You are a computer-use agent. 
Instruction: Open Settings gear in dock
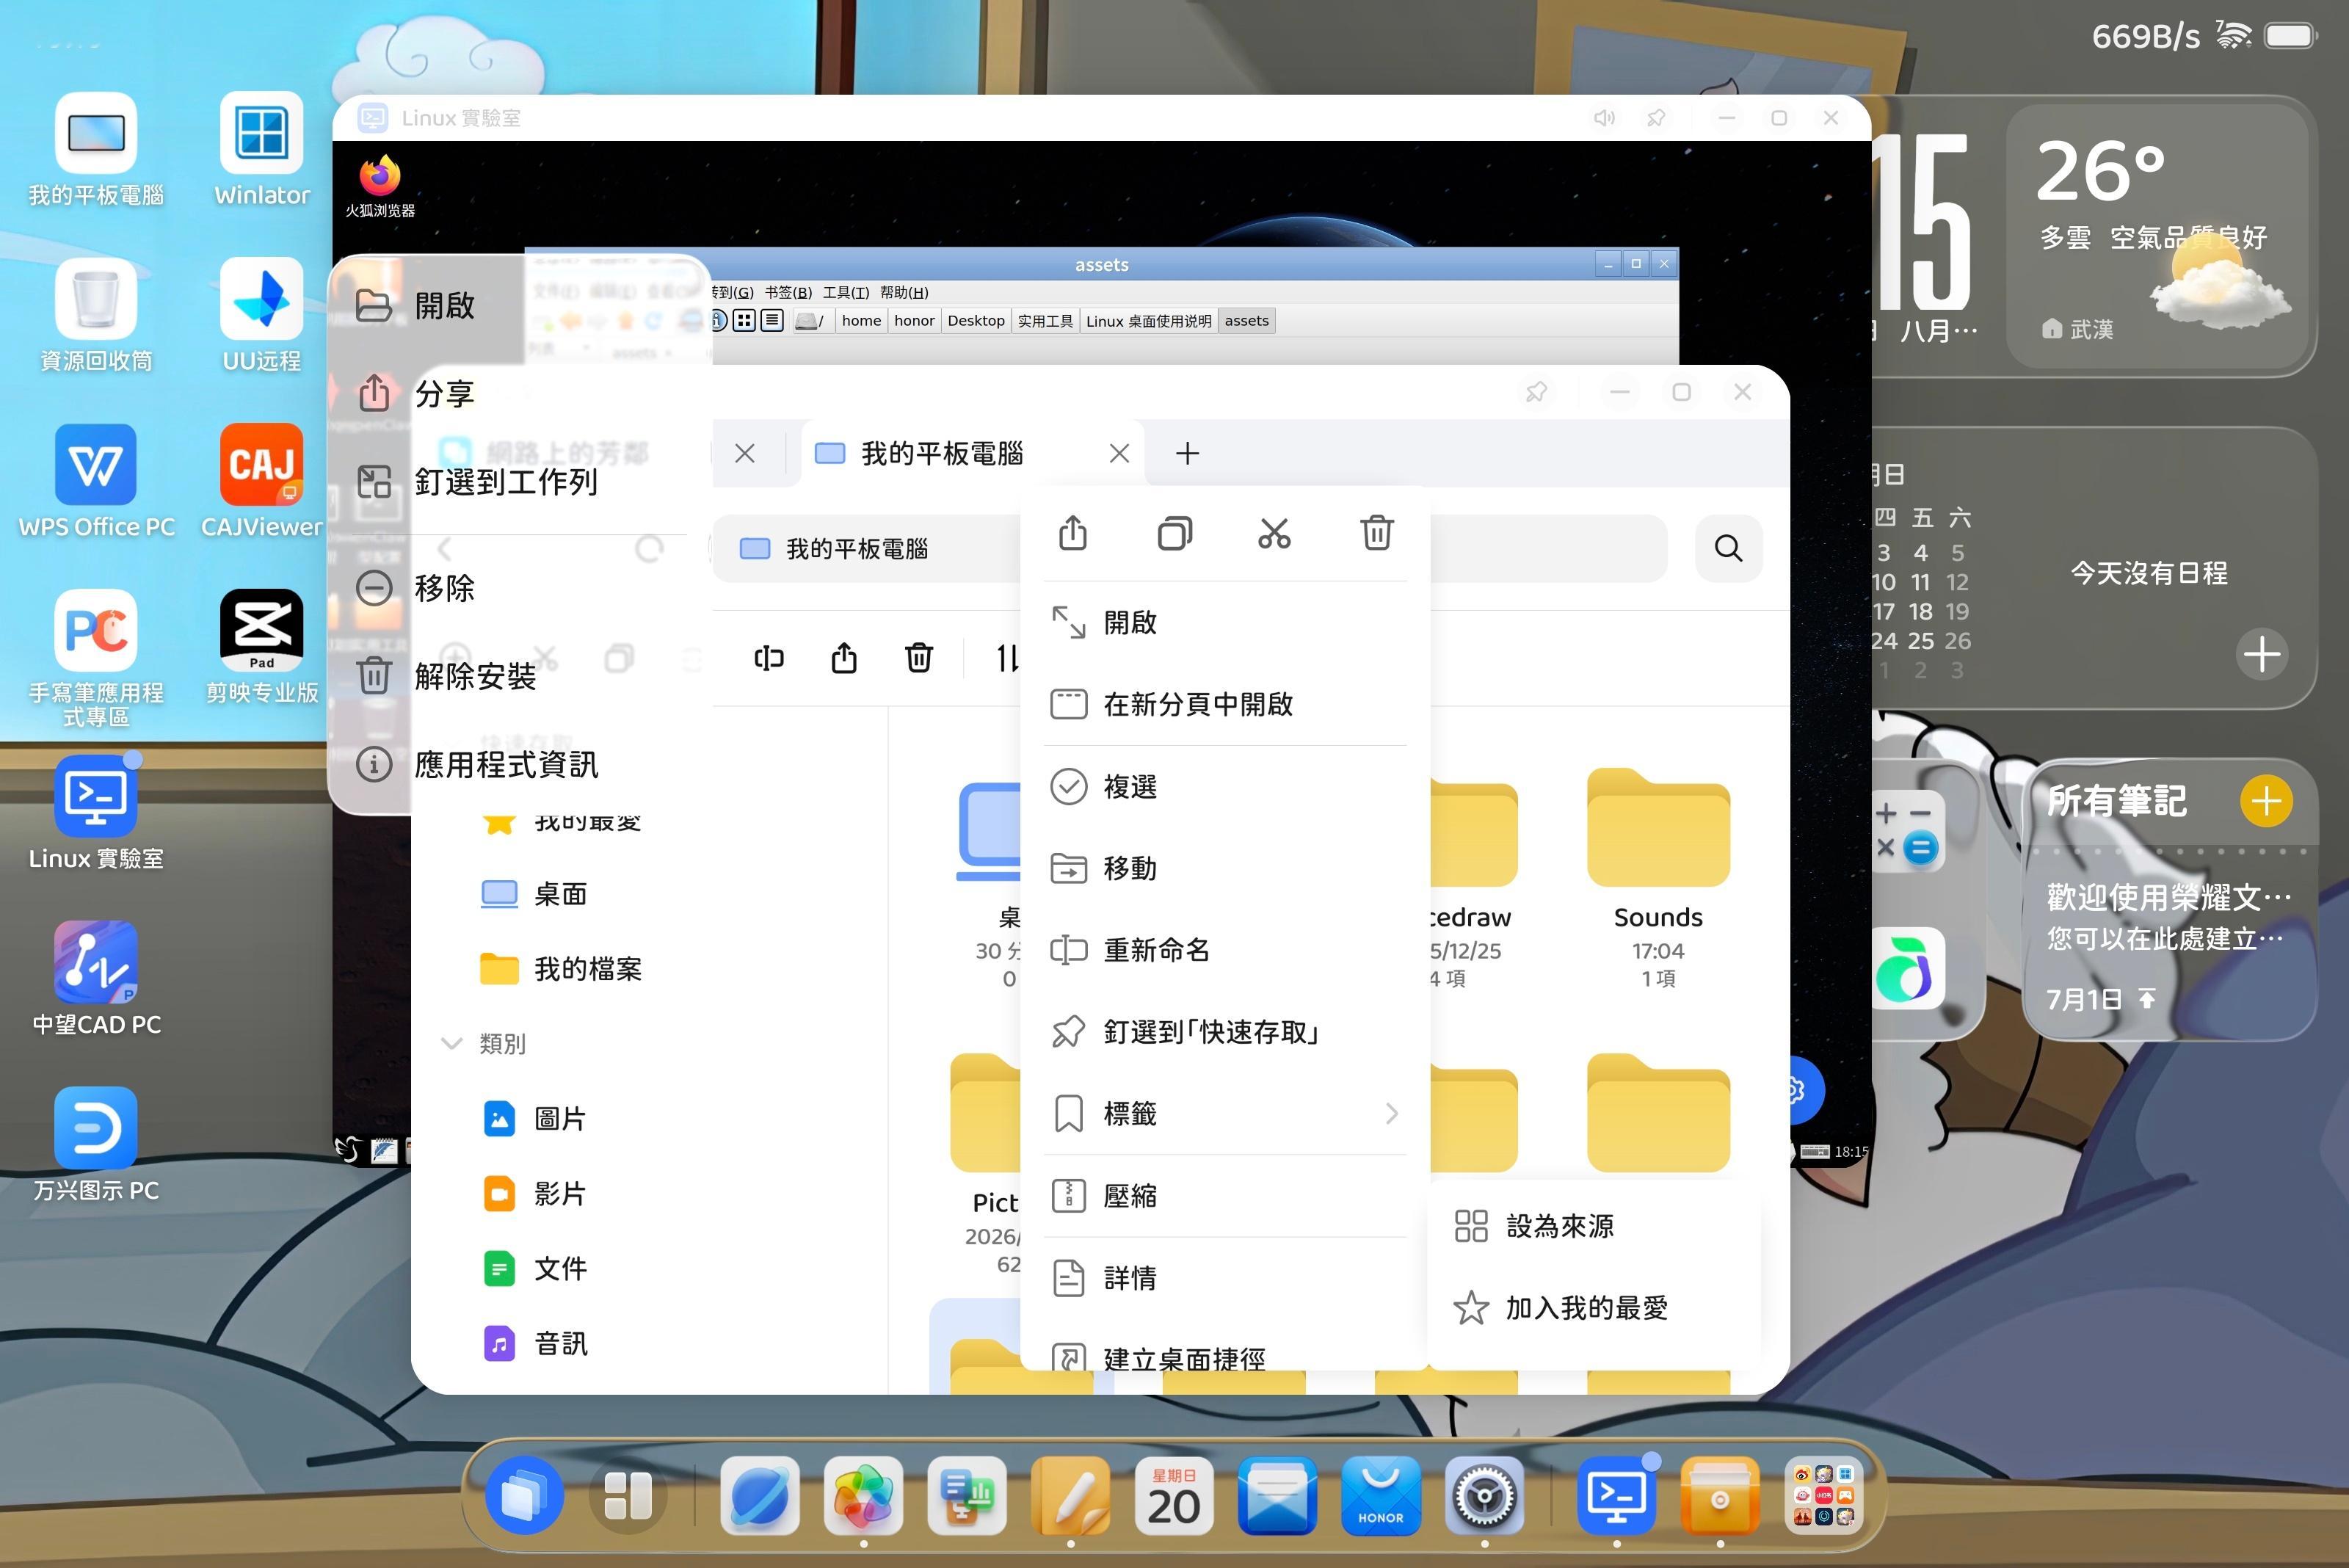click(1484, 1496)
